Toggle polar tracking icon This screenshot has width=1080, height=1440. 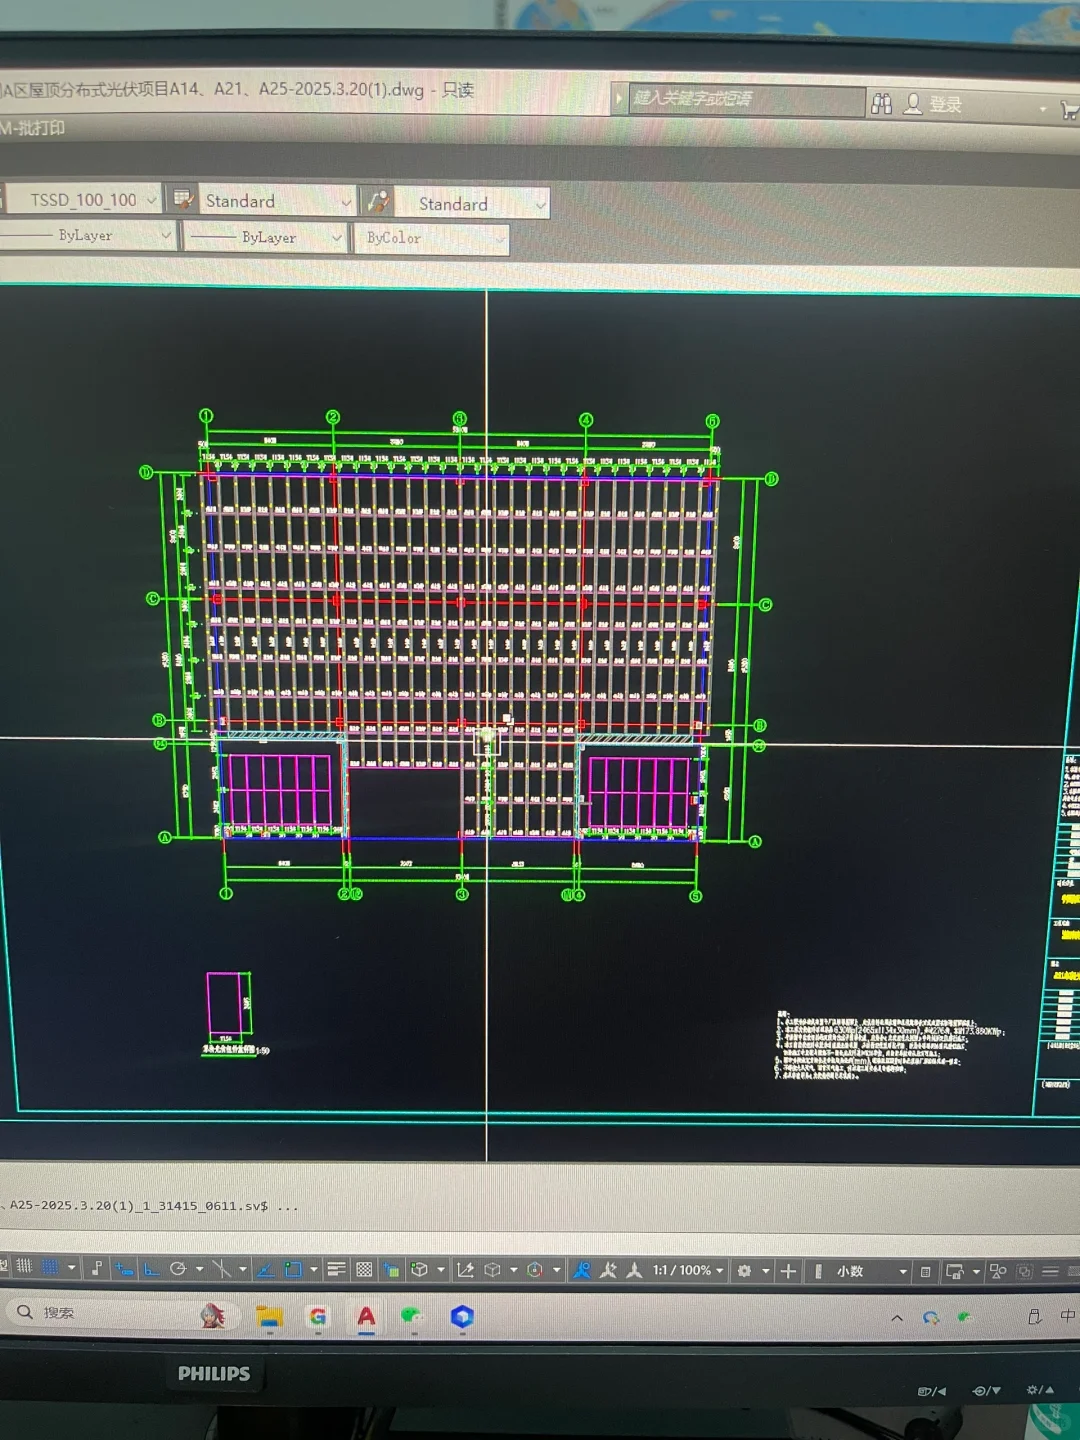178,1268
